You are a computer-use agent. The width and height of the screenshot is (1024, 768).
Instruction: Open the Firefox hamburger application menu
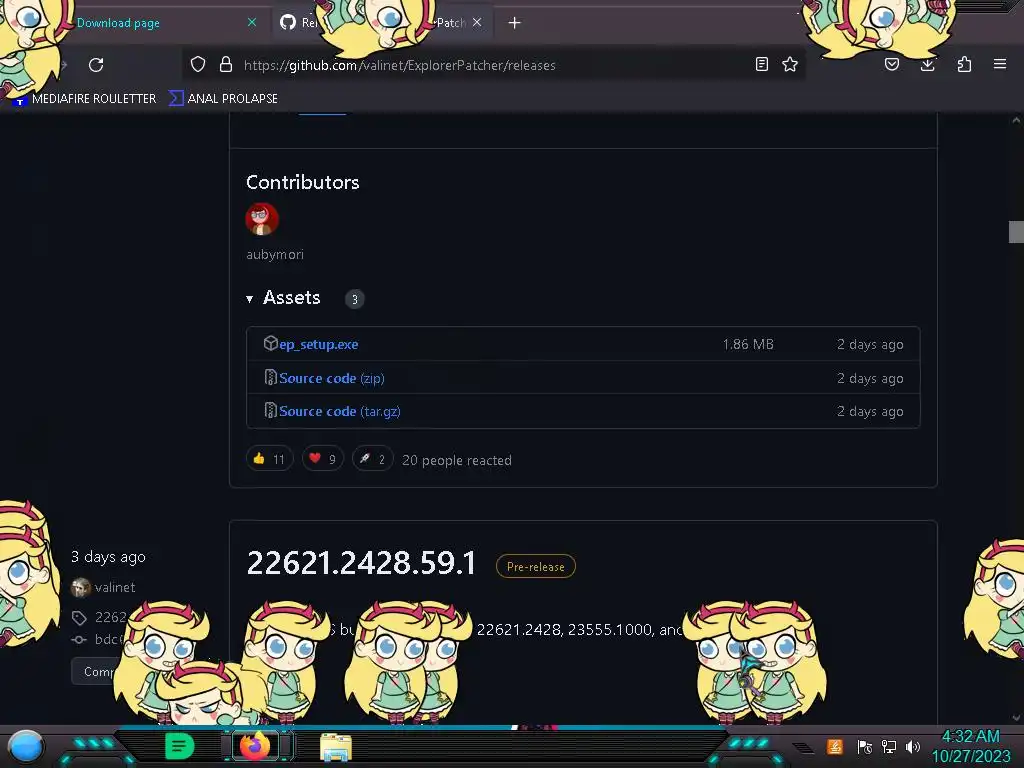click(1000, 64)
